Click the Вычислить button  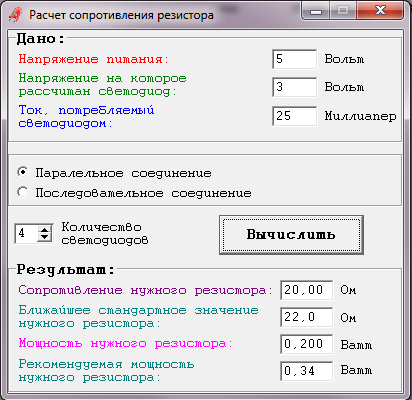pyautogui.click(x=291, y=235)
